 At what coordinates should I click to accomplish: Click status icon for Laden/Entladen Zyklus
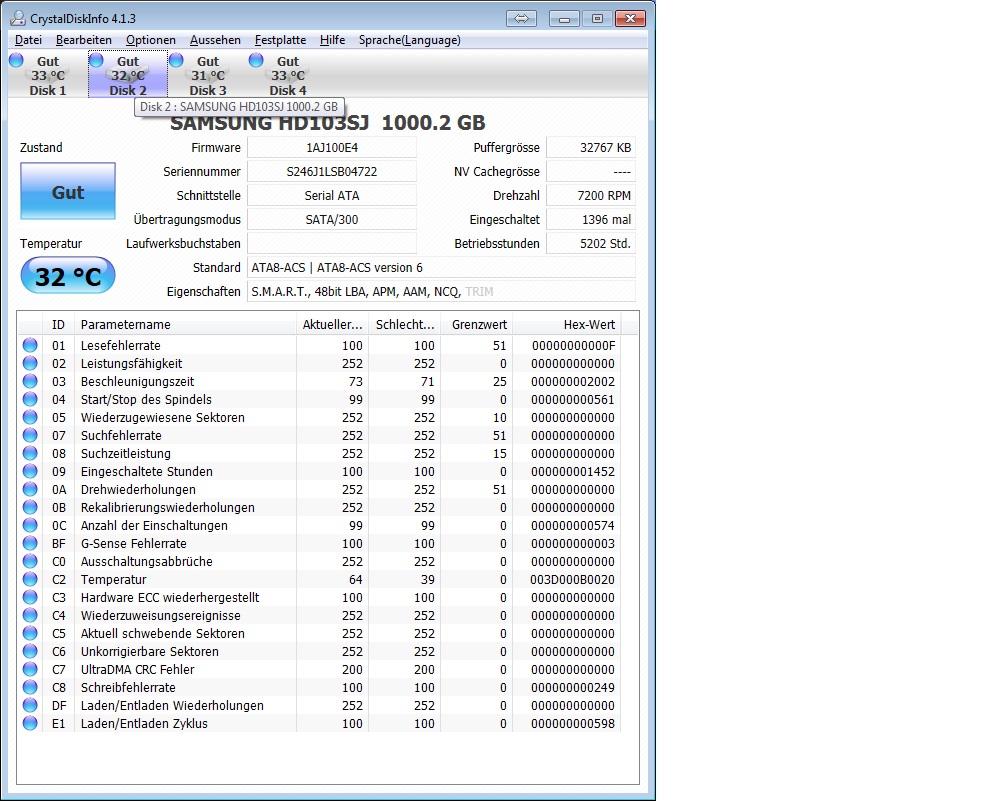(30, 723)
